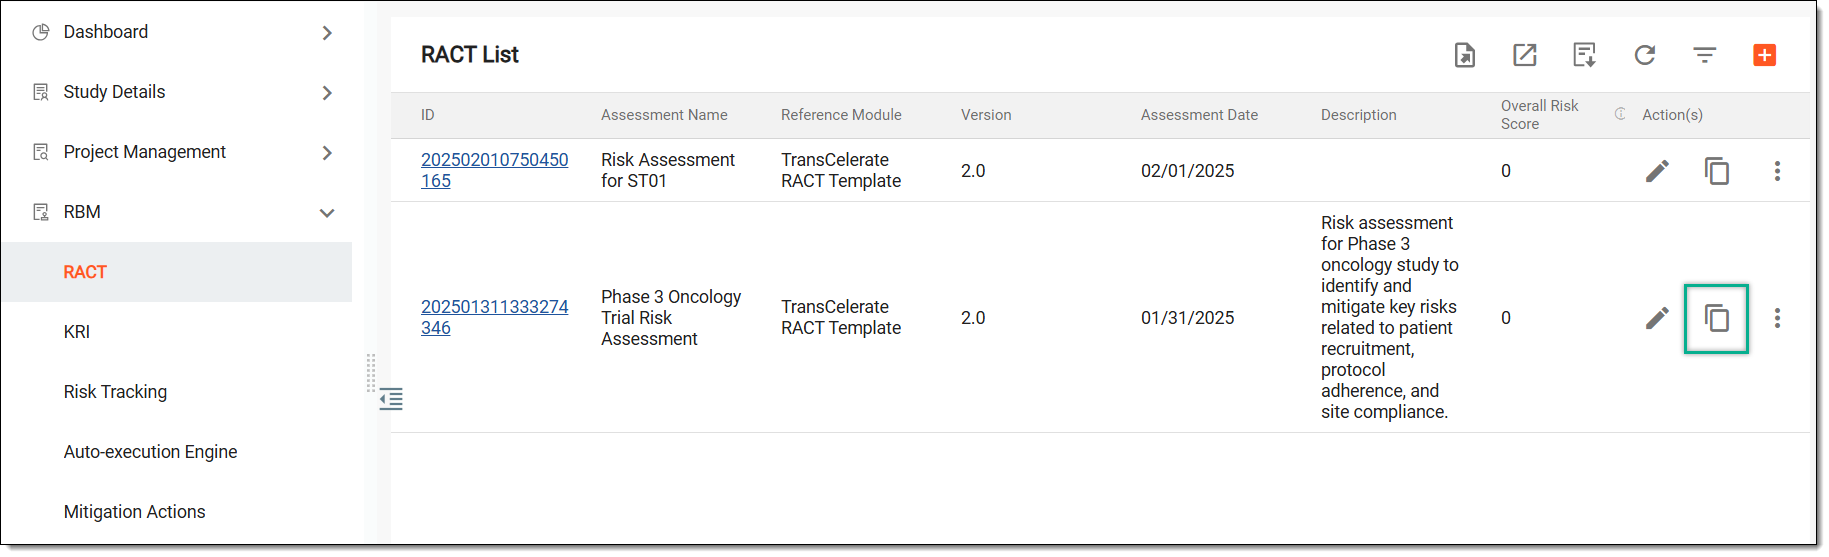
Task: Click column settings icon beside Overall Risk Score
Action: coord(1620,114)
